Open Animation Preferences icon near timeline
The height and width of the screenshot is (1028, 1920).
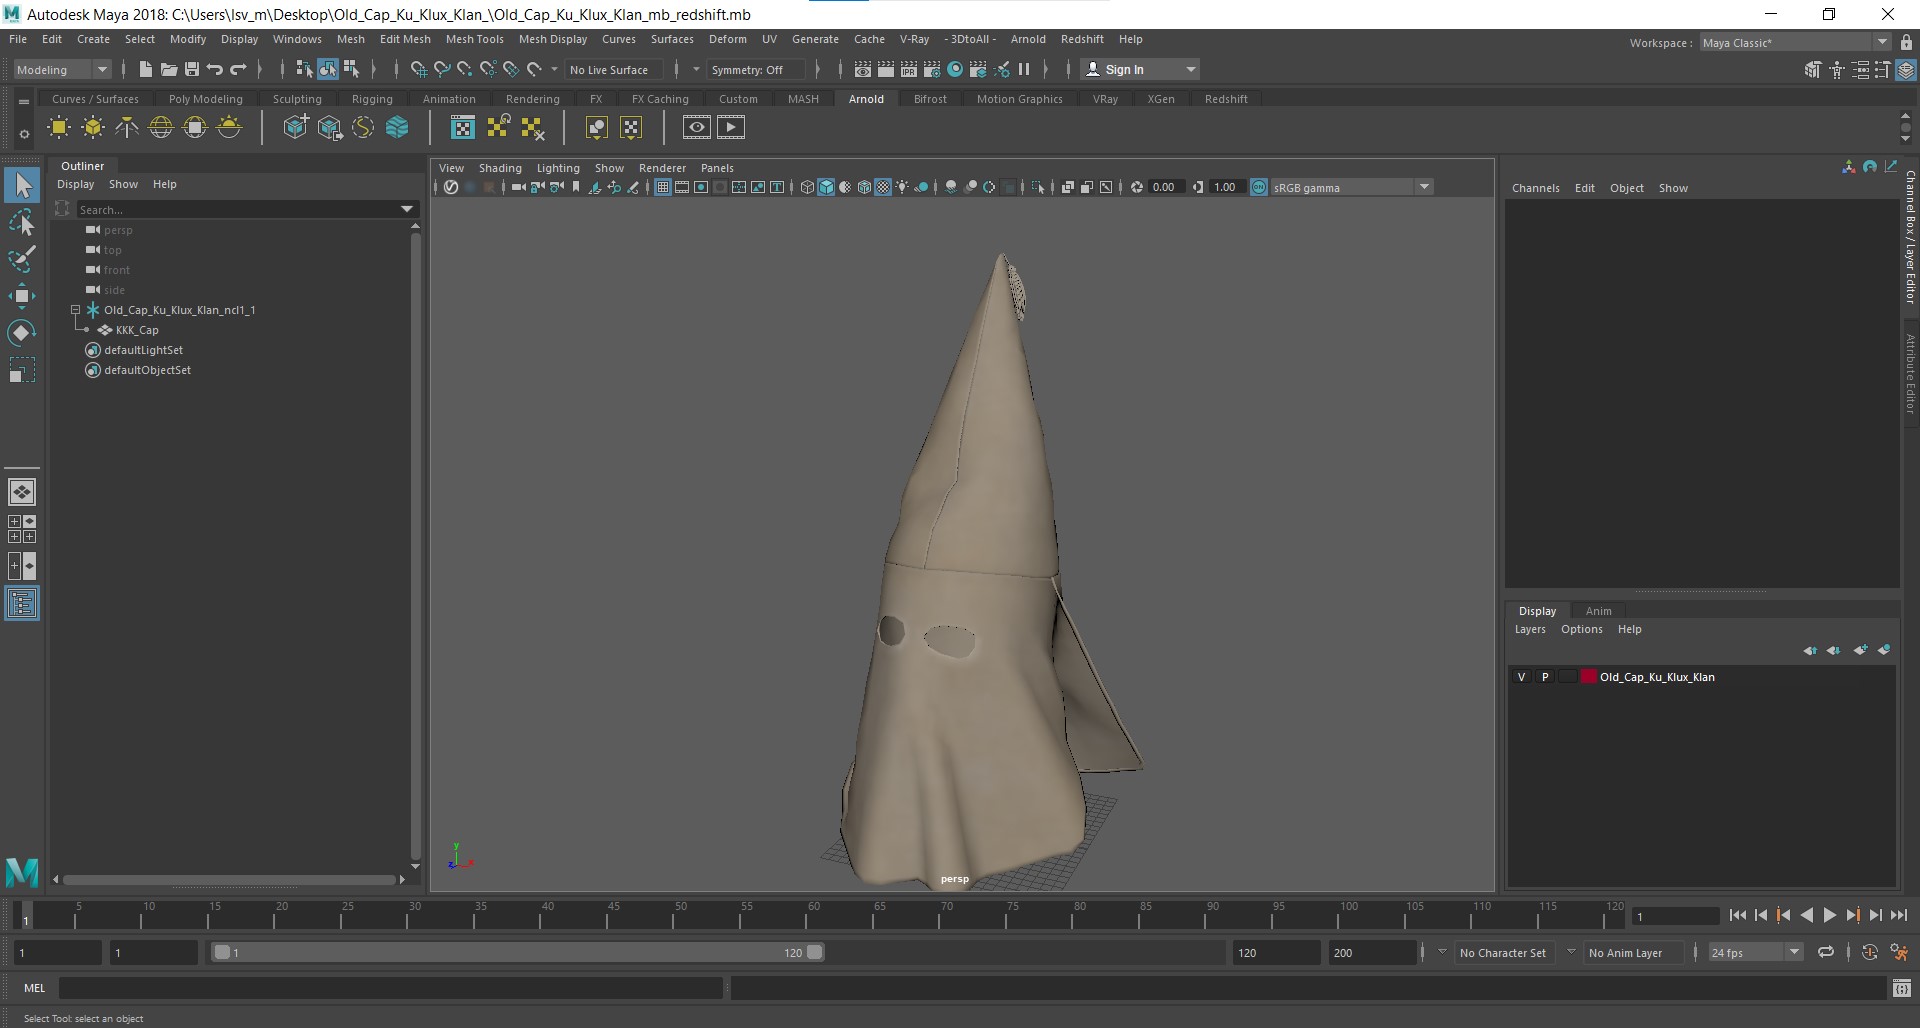pos(1899,953)
